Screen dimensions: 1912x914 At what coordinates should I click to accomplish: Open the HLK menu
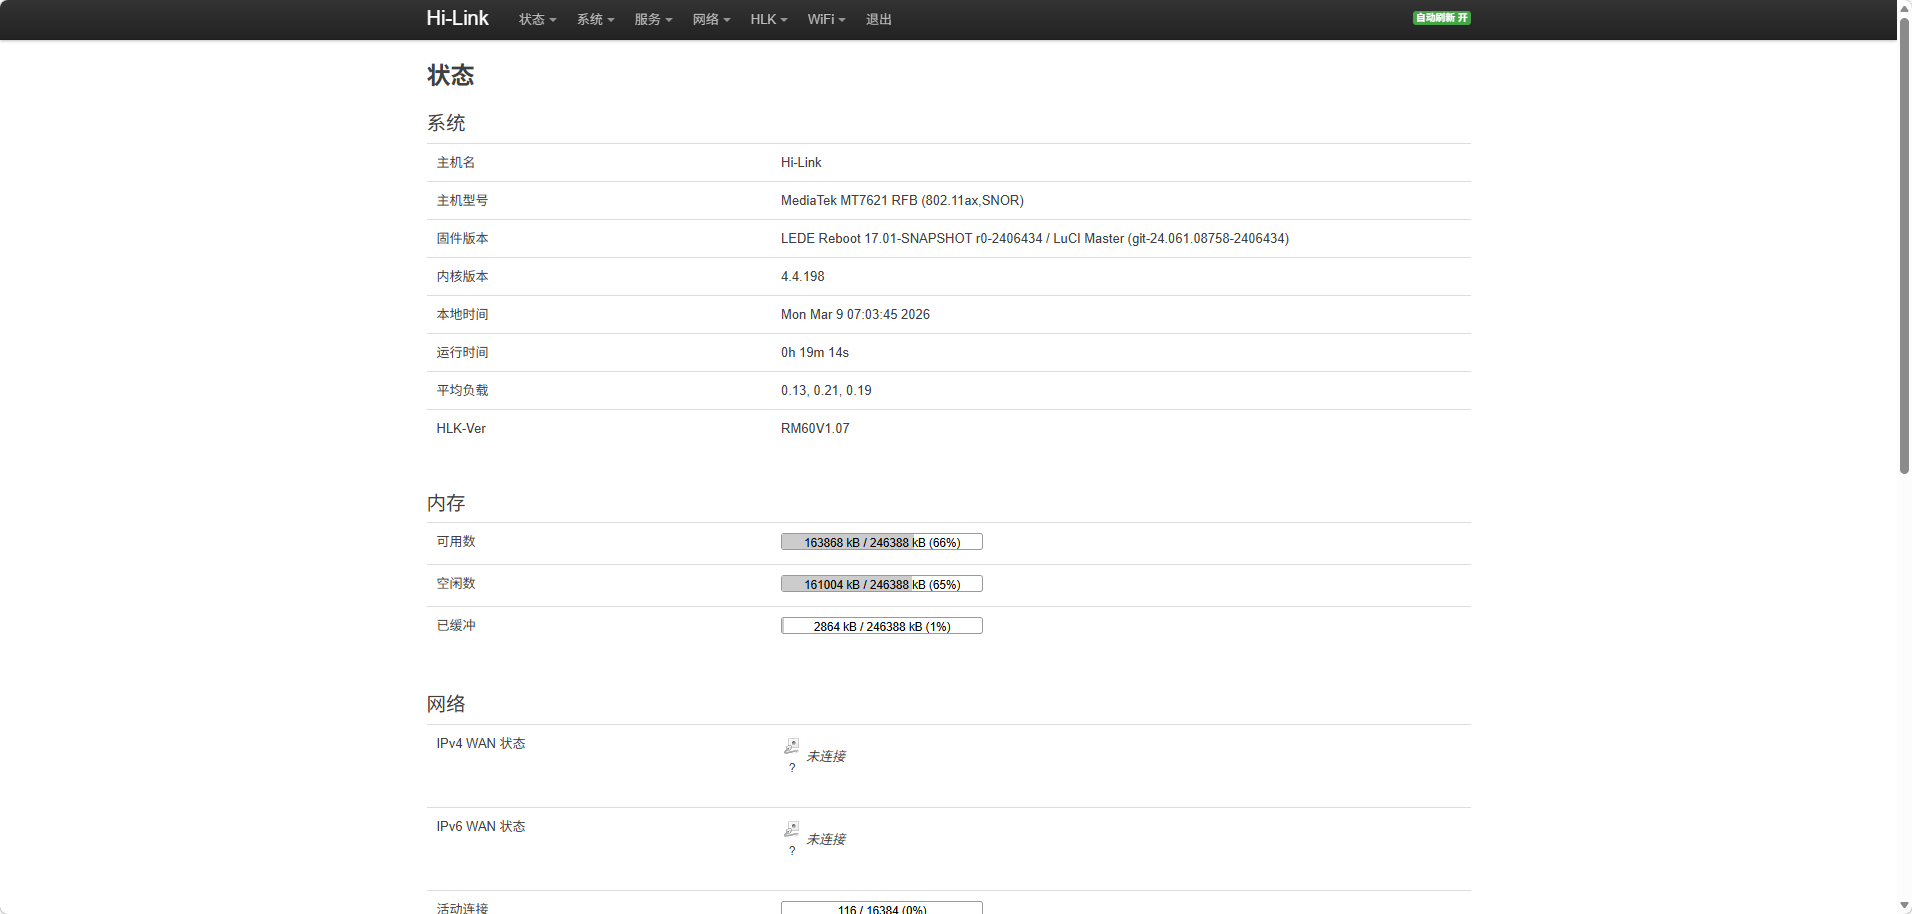(x=768, y=20)
